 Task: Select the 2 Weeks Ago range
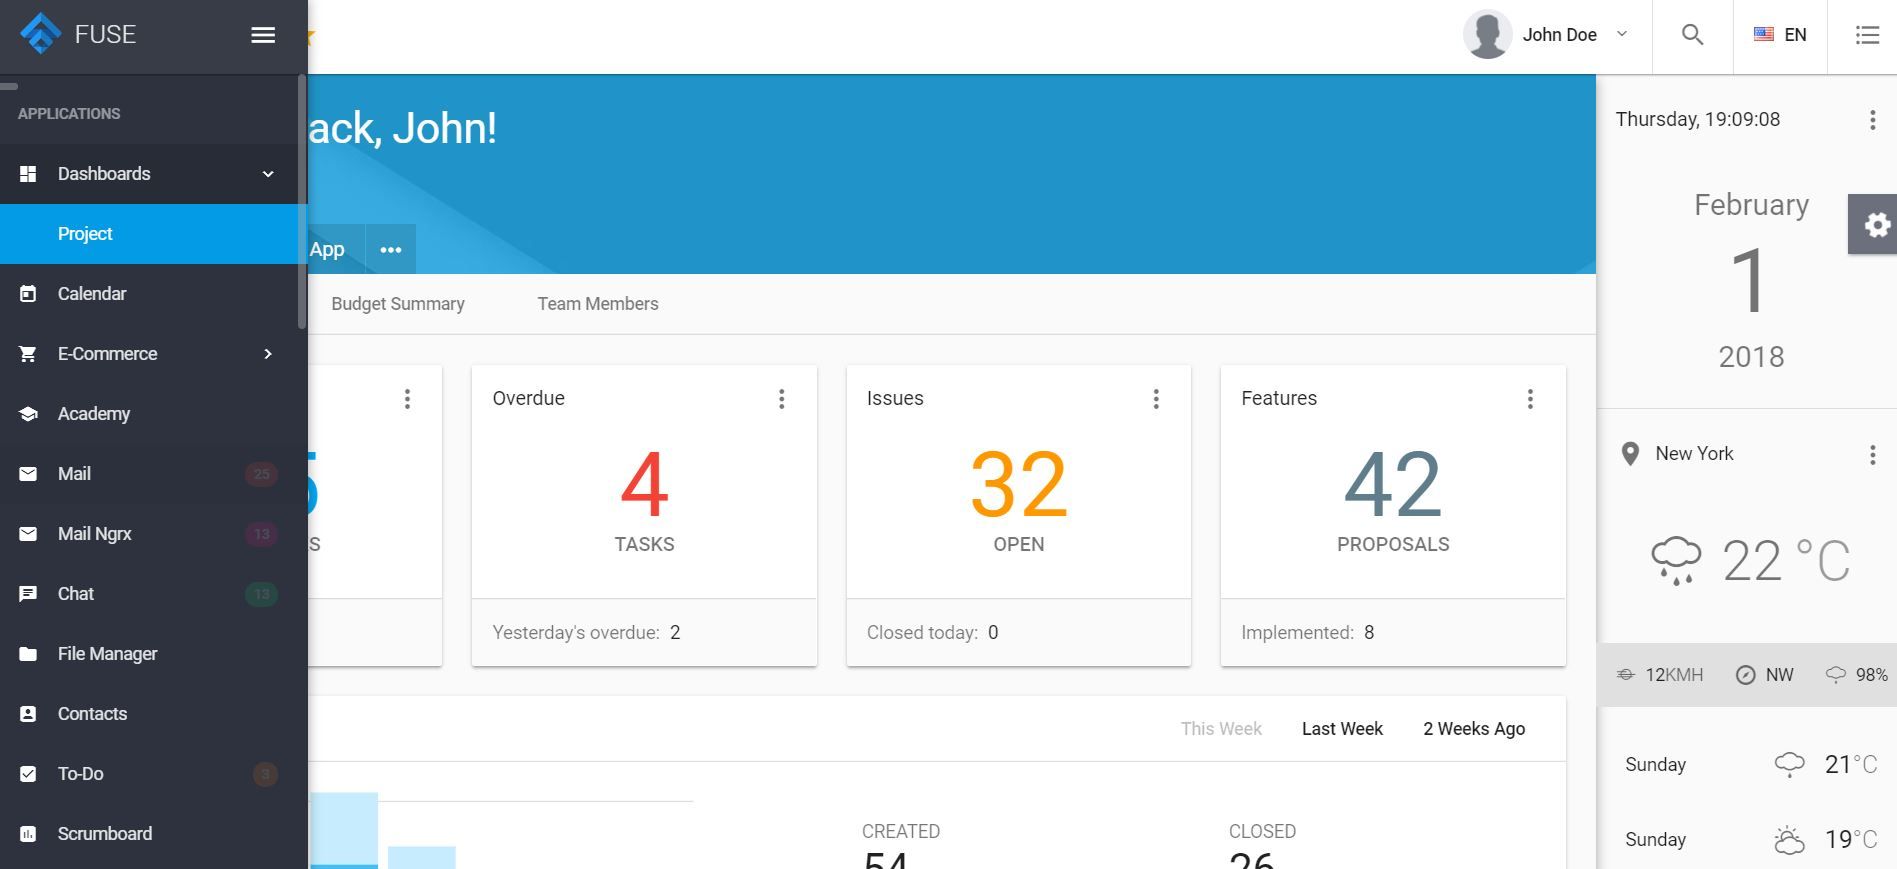click(1474, 729)
